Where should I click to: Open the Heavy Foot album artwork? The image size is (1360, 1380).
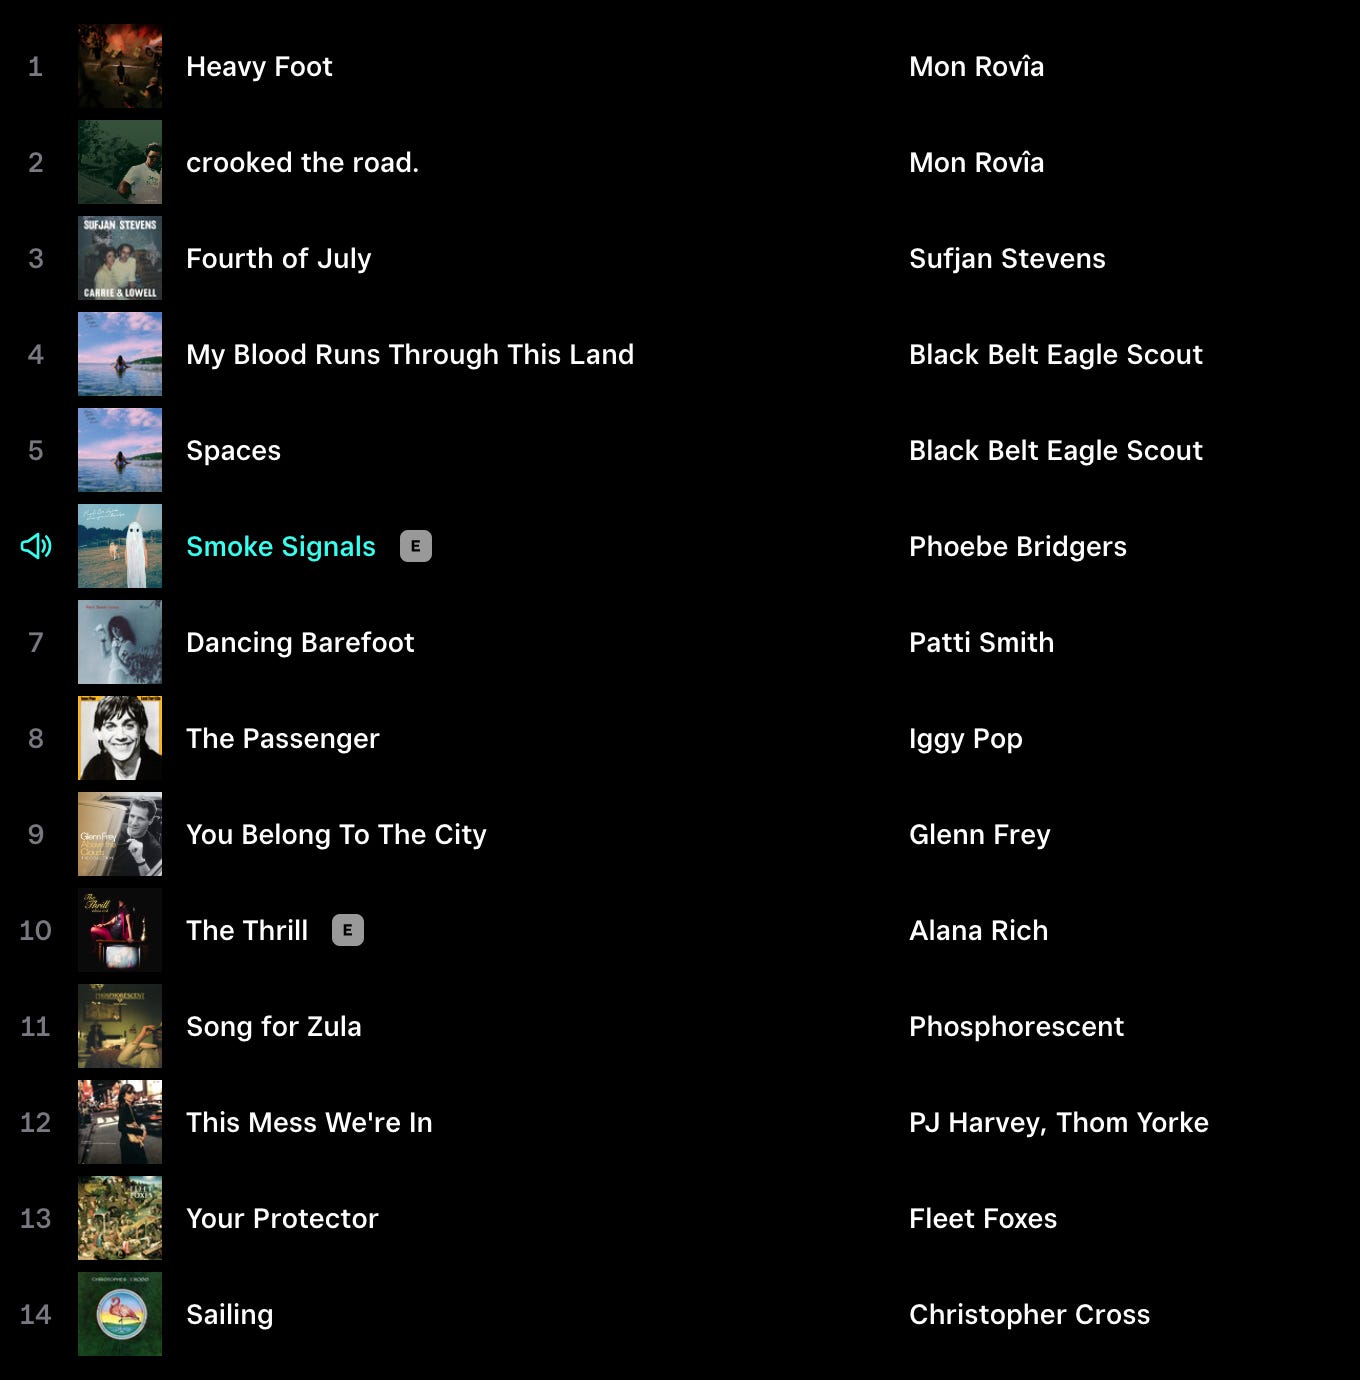point(120,66)
